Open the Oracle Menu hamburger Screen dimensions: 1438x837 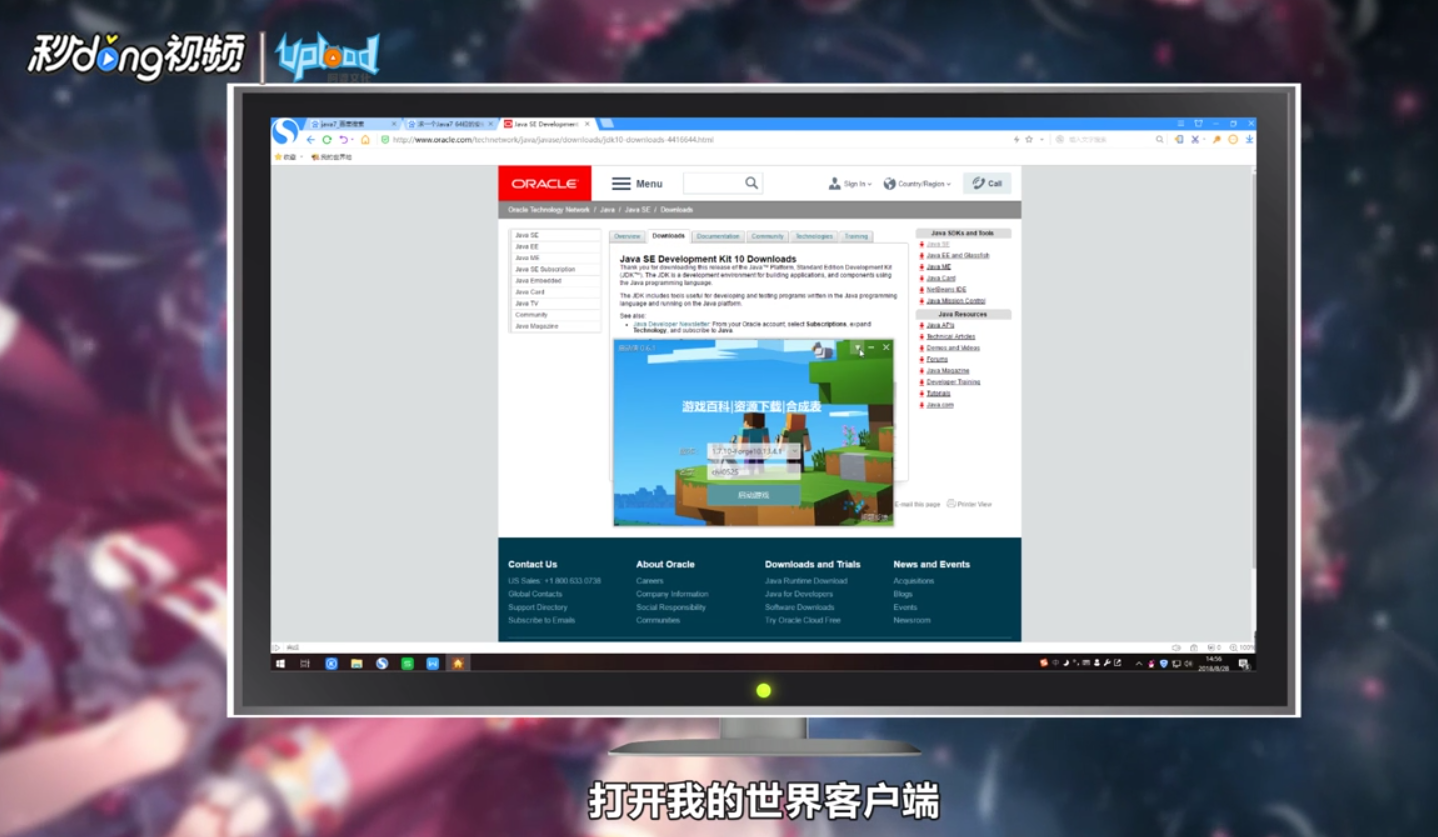[x=637, y=184]
